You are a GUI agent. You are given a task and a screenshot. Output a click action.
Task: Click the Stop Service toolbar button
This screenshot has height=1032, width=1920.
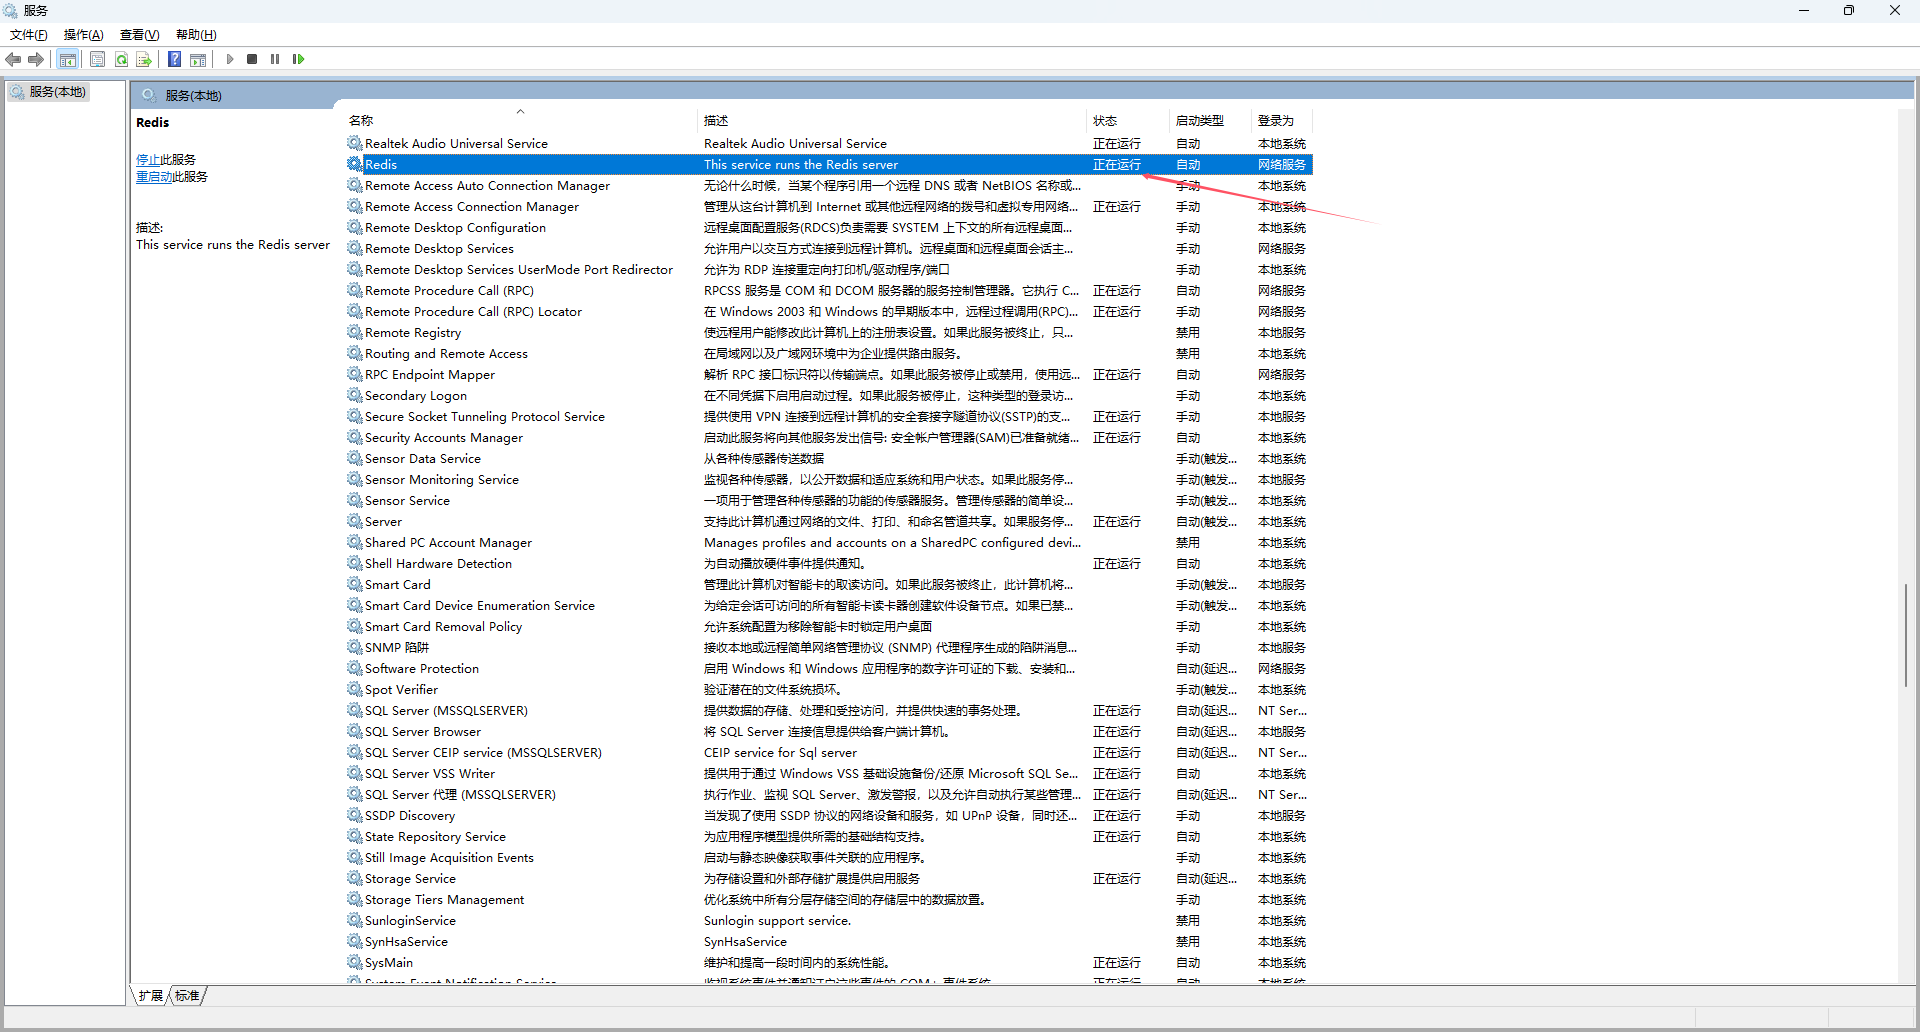[252, 59]
